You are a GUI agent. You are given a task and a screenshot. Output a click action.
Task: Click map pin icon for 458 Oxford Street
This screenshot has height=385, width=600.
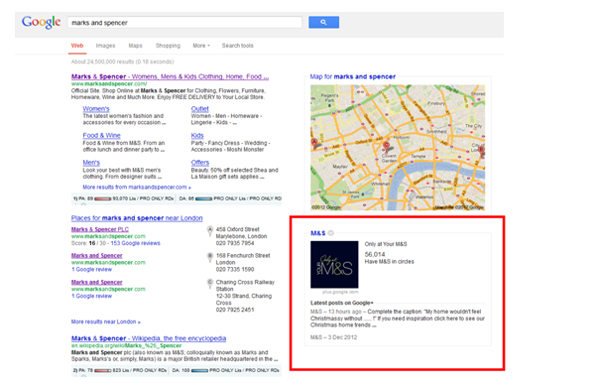pos(210,231)
